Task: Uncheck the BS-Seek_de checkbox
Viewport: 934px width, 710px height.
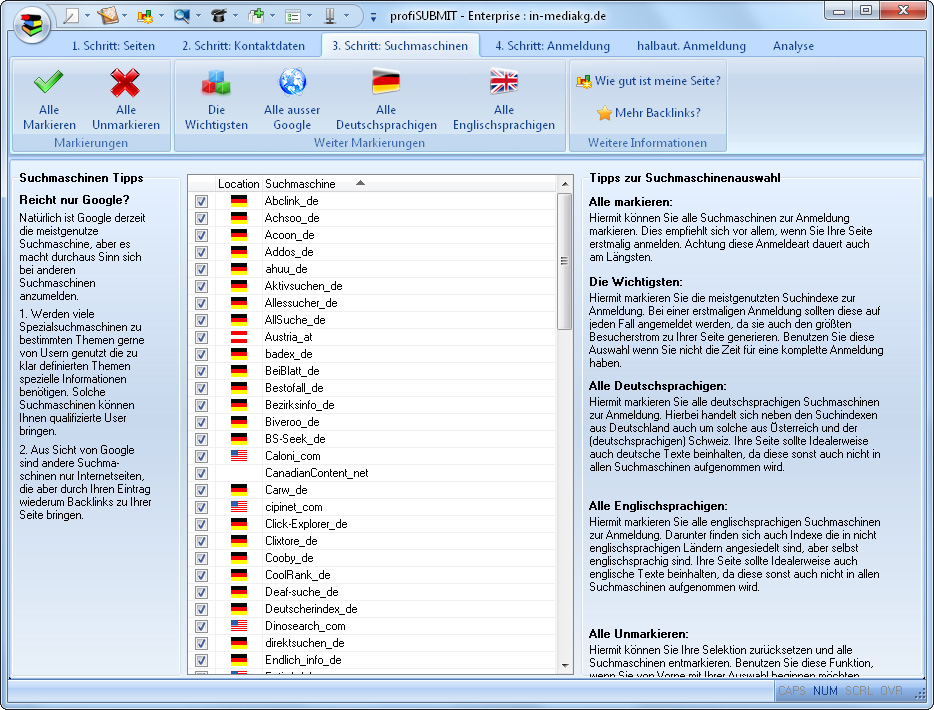Action: click(x=202, y=439)
